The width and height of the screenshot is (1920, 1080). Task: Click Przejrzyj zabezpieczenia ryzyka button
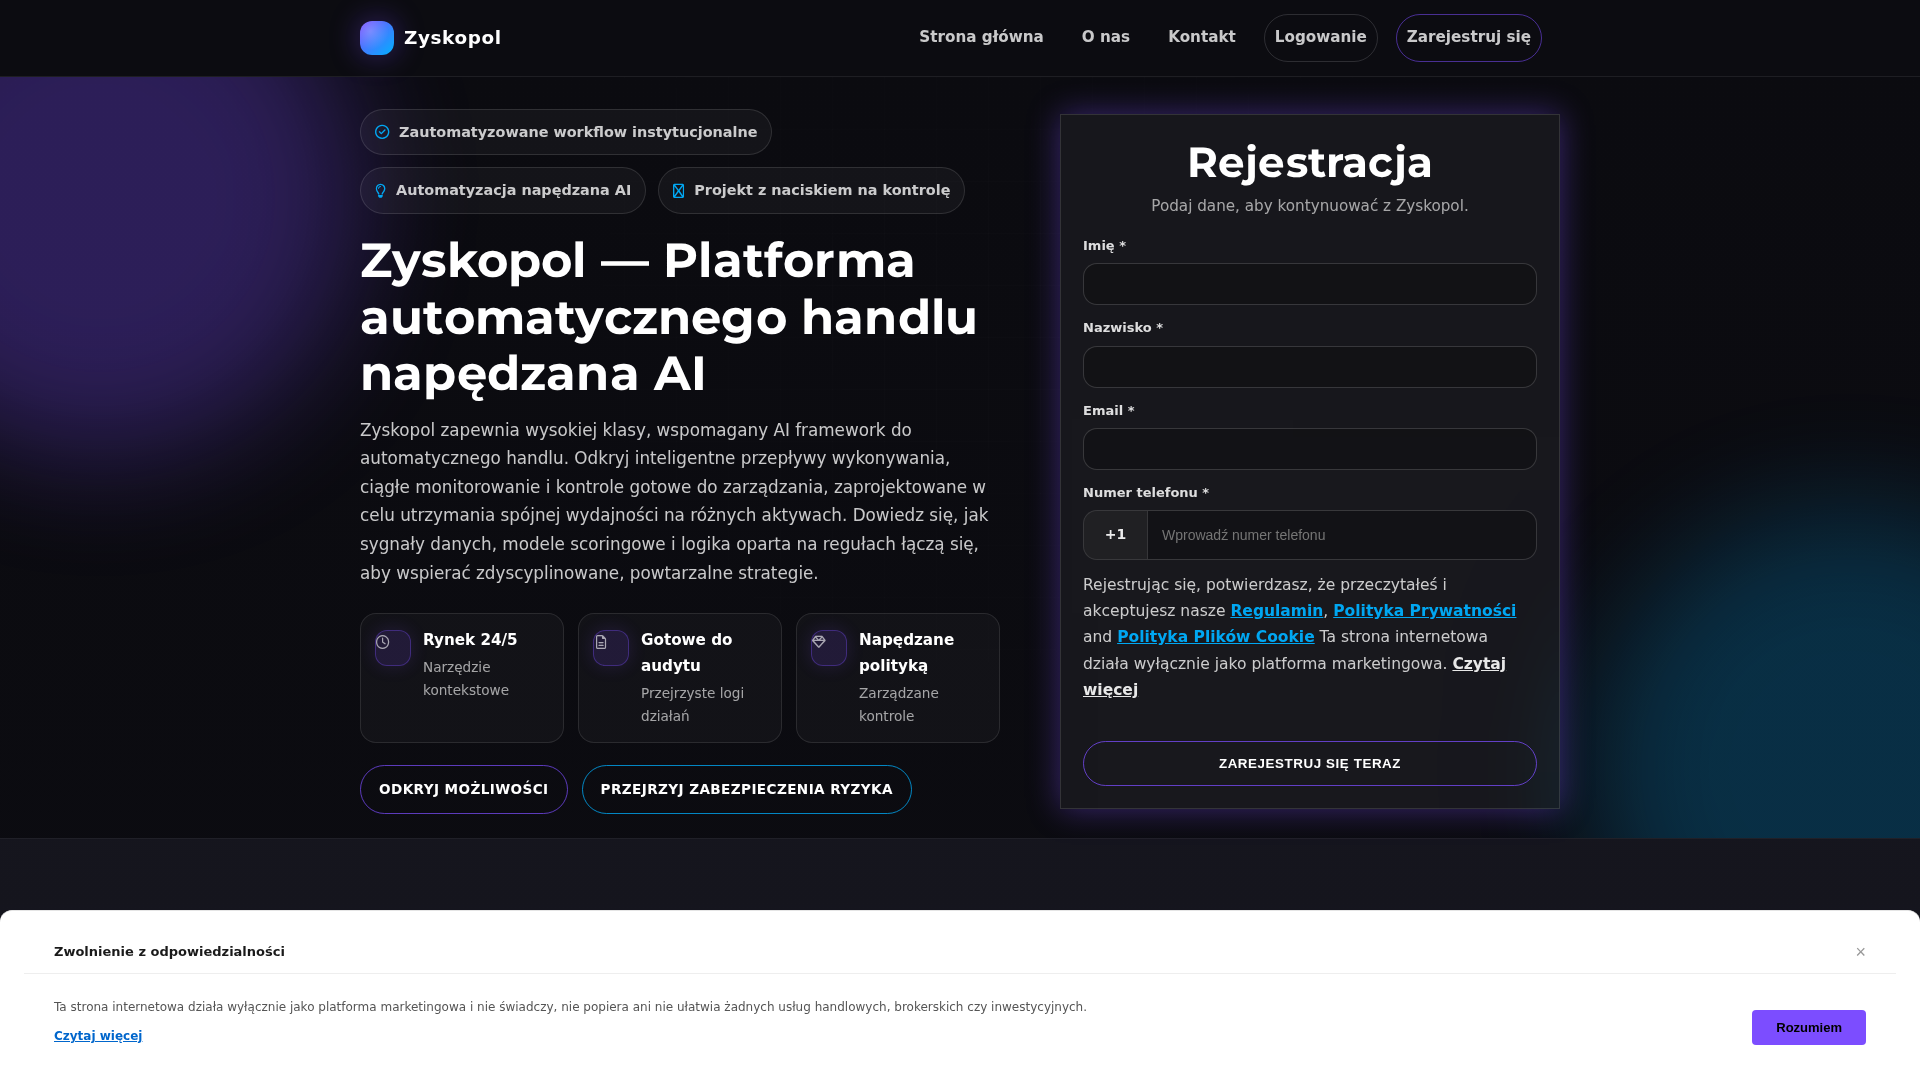tap(747, 790)
